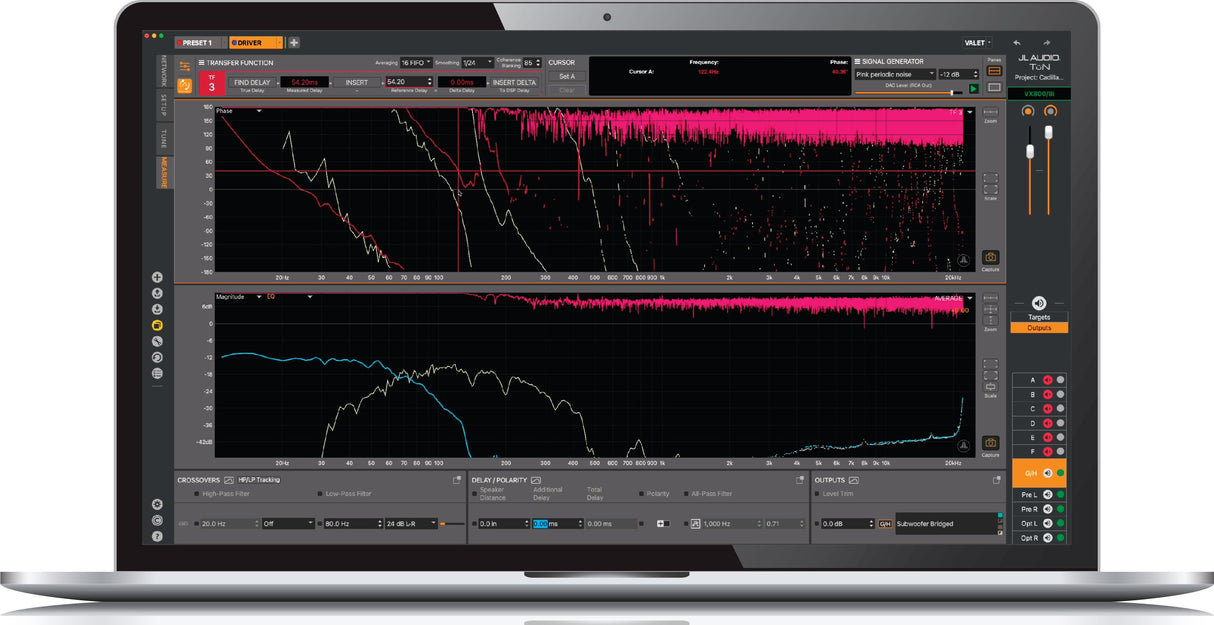
Task: Click the Set A cursor button
Action: [566, 76]
